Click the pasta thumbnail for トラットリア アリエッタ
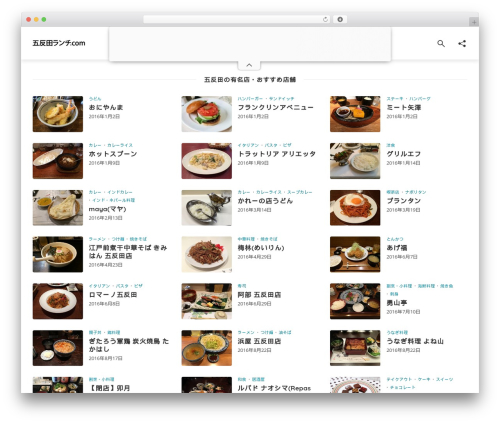The height and width of the screenshot is (423, 500). pos(206,161)
